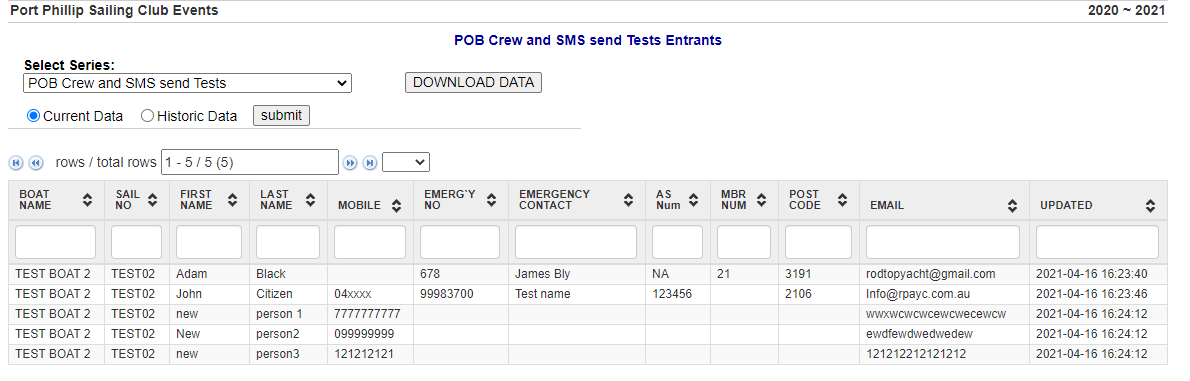
Task: Click the FIRST NAME filter field
Action: point(209,242)
